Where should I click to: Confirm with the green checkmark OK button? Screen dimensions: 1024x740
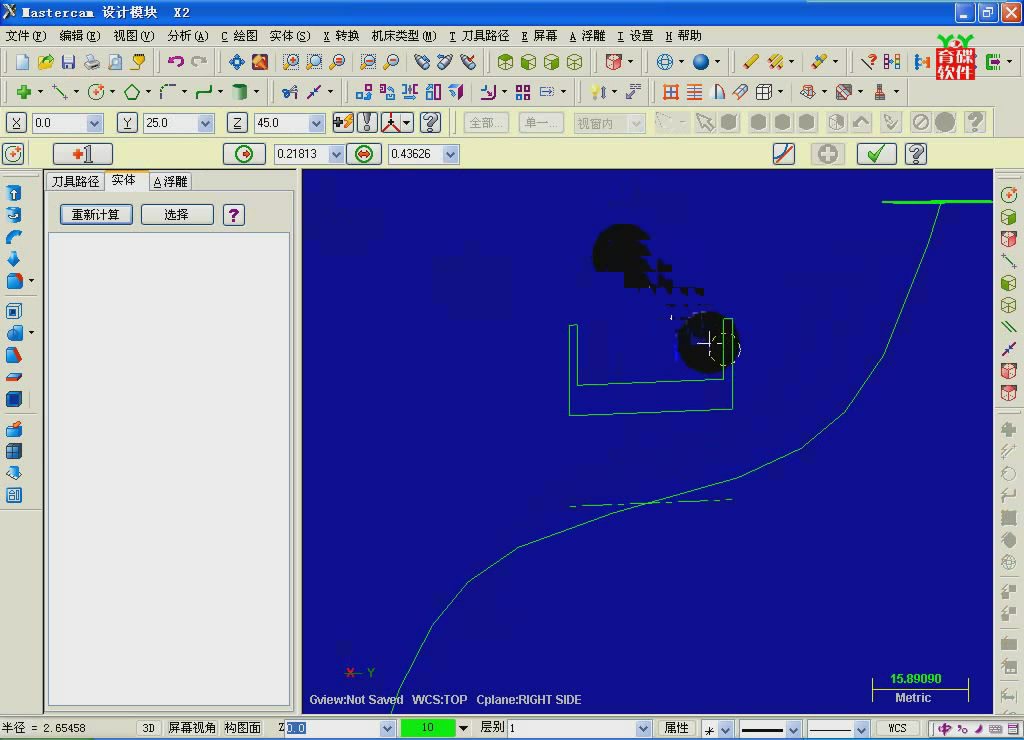pos(876,154)
